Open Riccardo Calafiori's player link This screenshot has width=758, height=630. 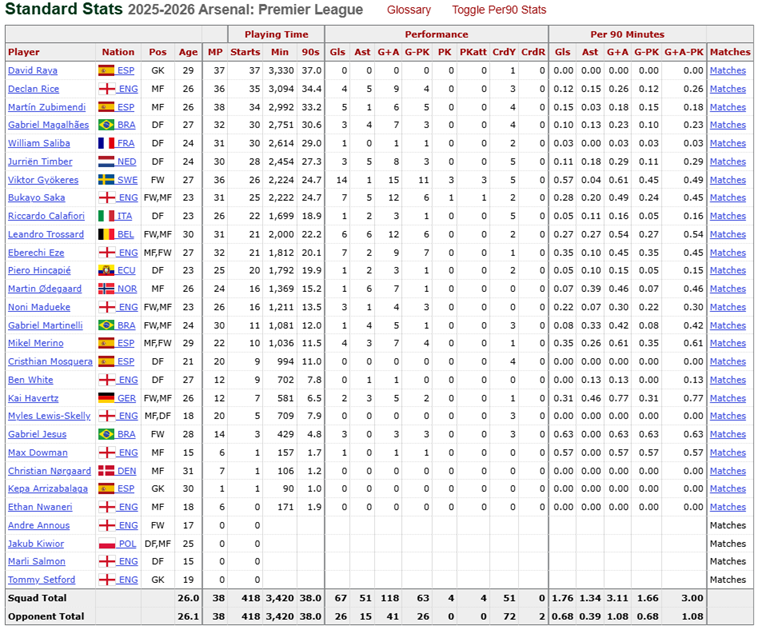click(46, 216)
